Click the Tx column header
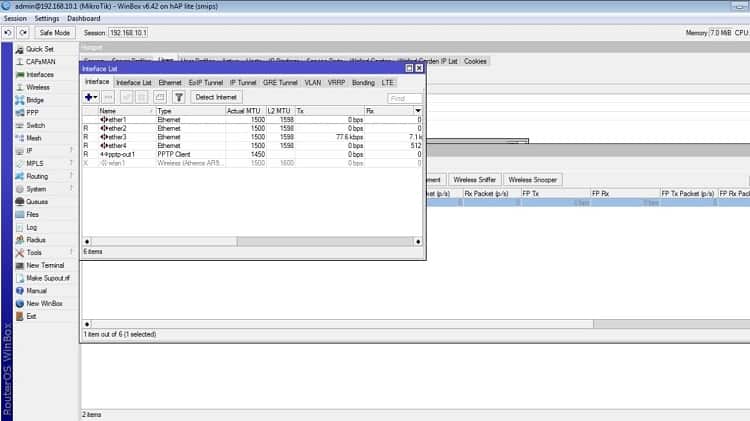The height and width of the screenshot is (421, 750). 330,111
